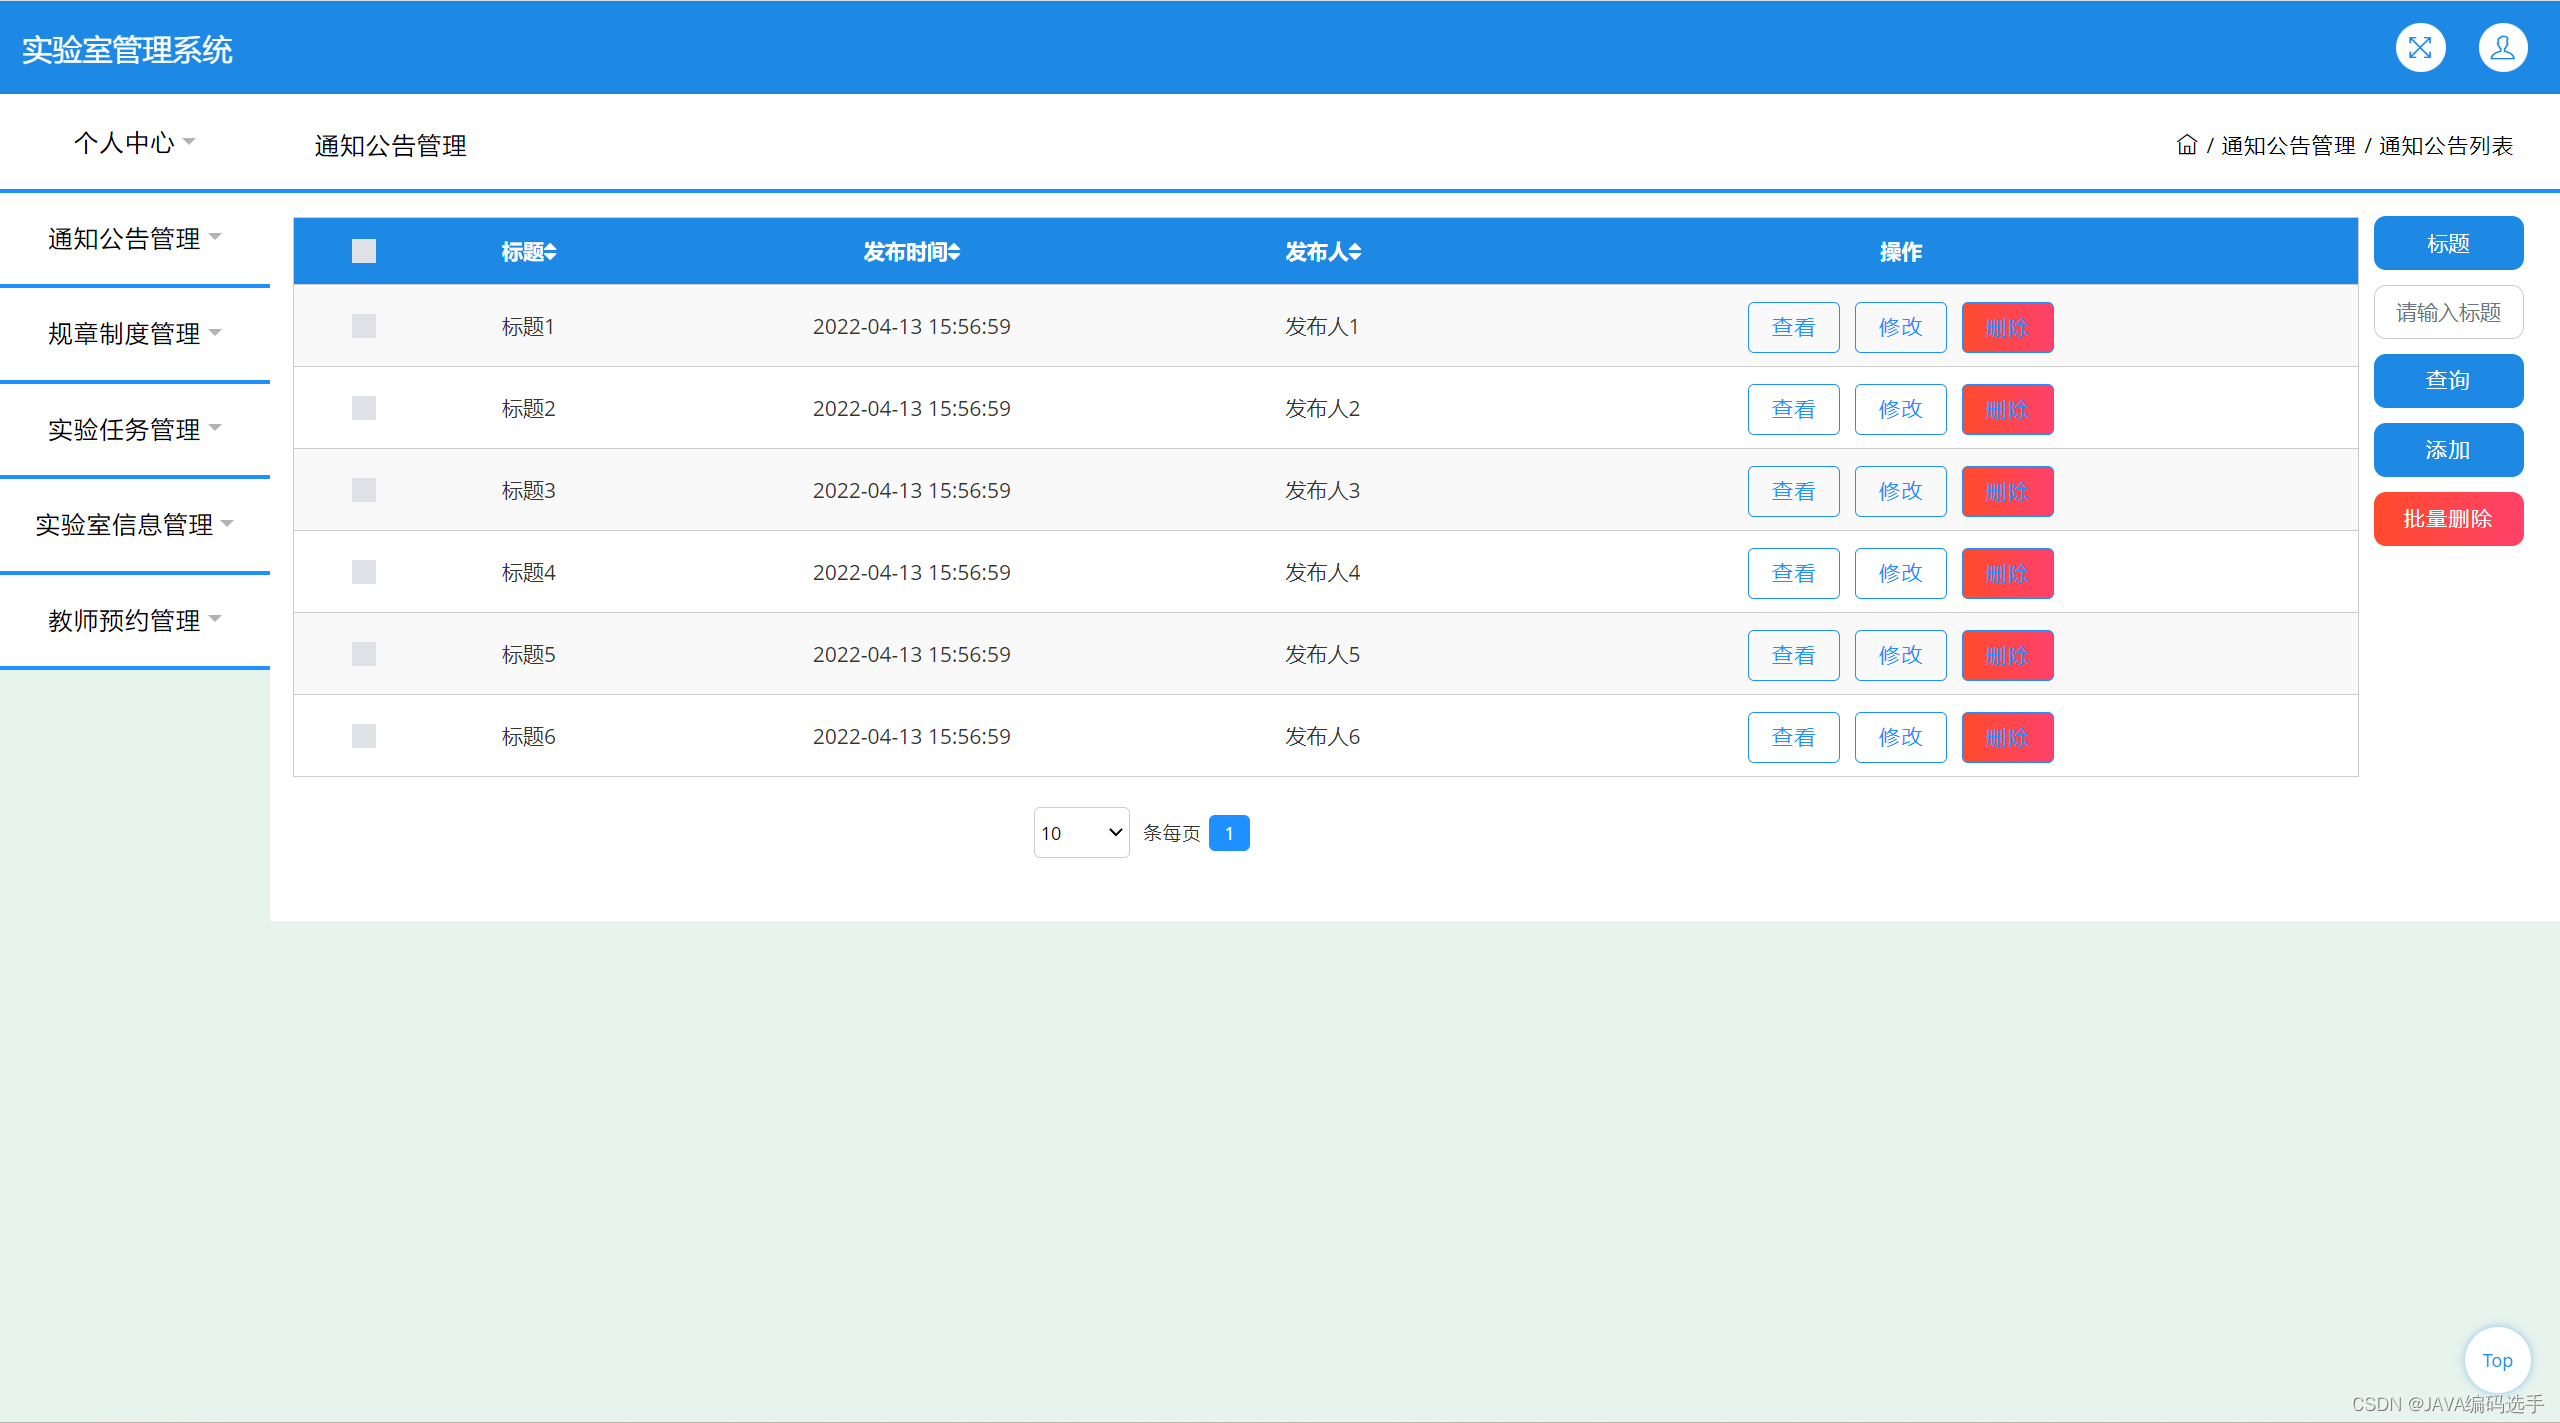Select the checkbox for 标题5 row
This screenshot has height=1423, width=2560.
pos(364,654)
